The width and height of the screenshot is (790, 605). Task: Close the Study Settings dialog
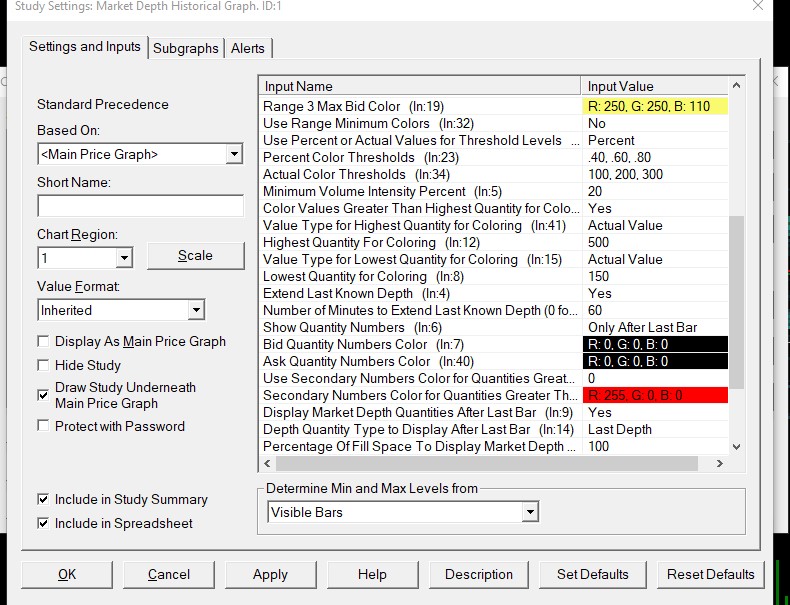tap(758, 6)
